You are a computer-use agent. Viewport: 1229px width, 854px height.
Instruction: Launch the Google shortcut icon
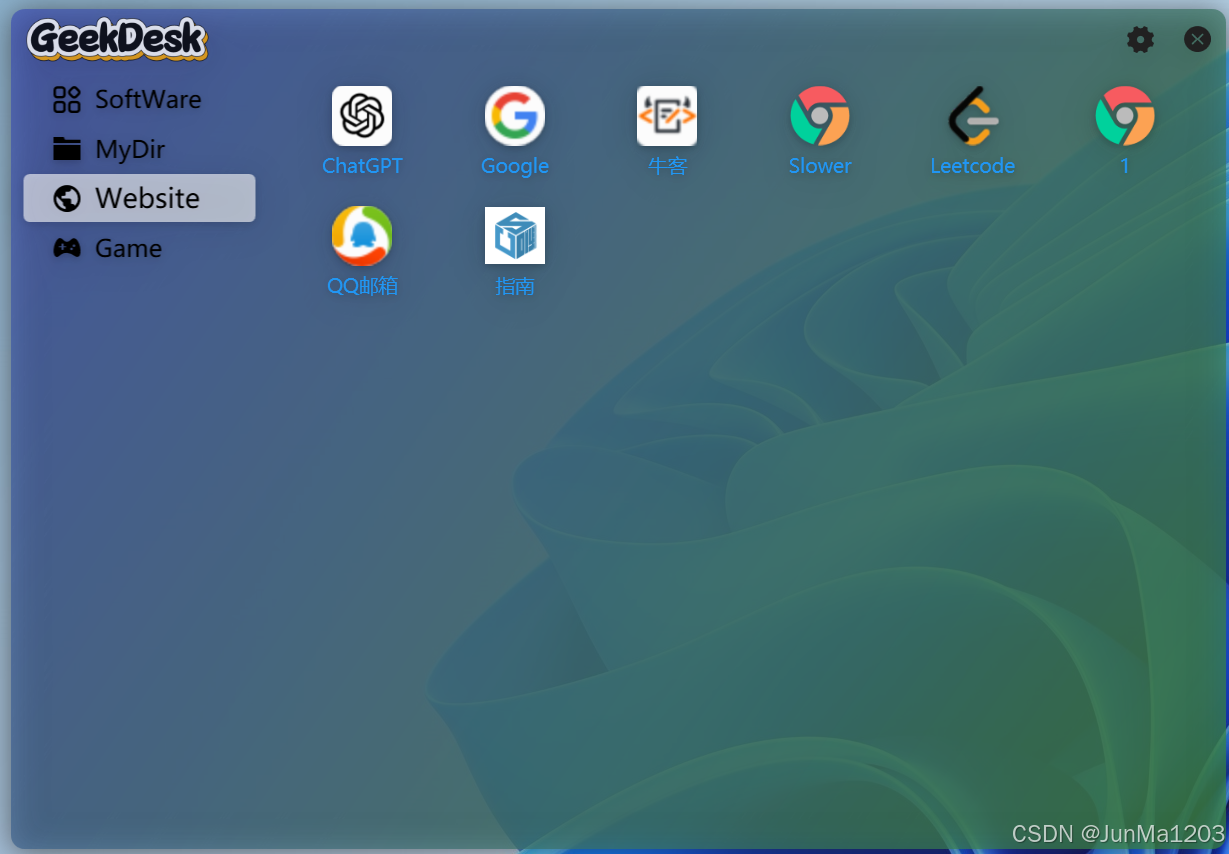click(515, 116)
